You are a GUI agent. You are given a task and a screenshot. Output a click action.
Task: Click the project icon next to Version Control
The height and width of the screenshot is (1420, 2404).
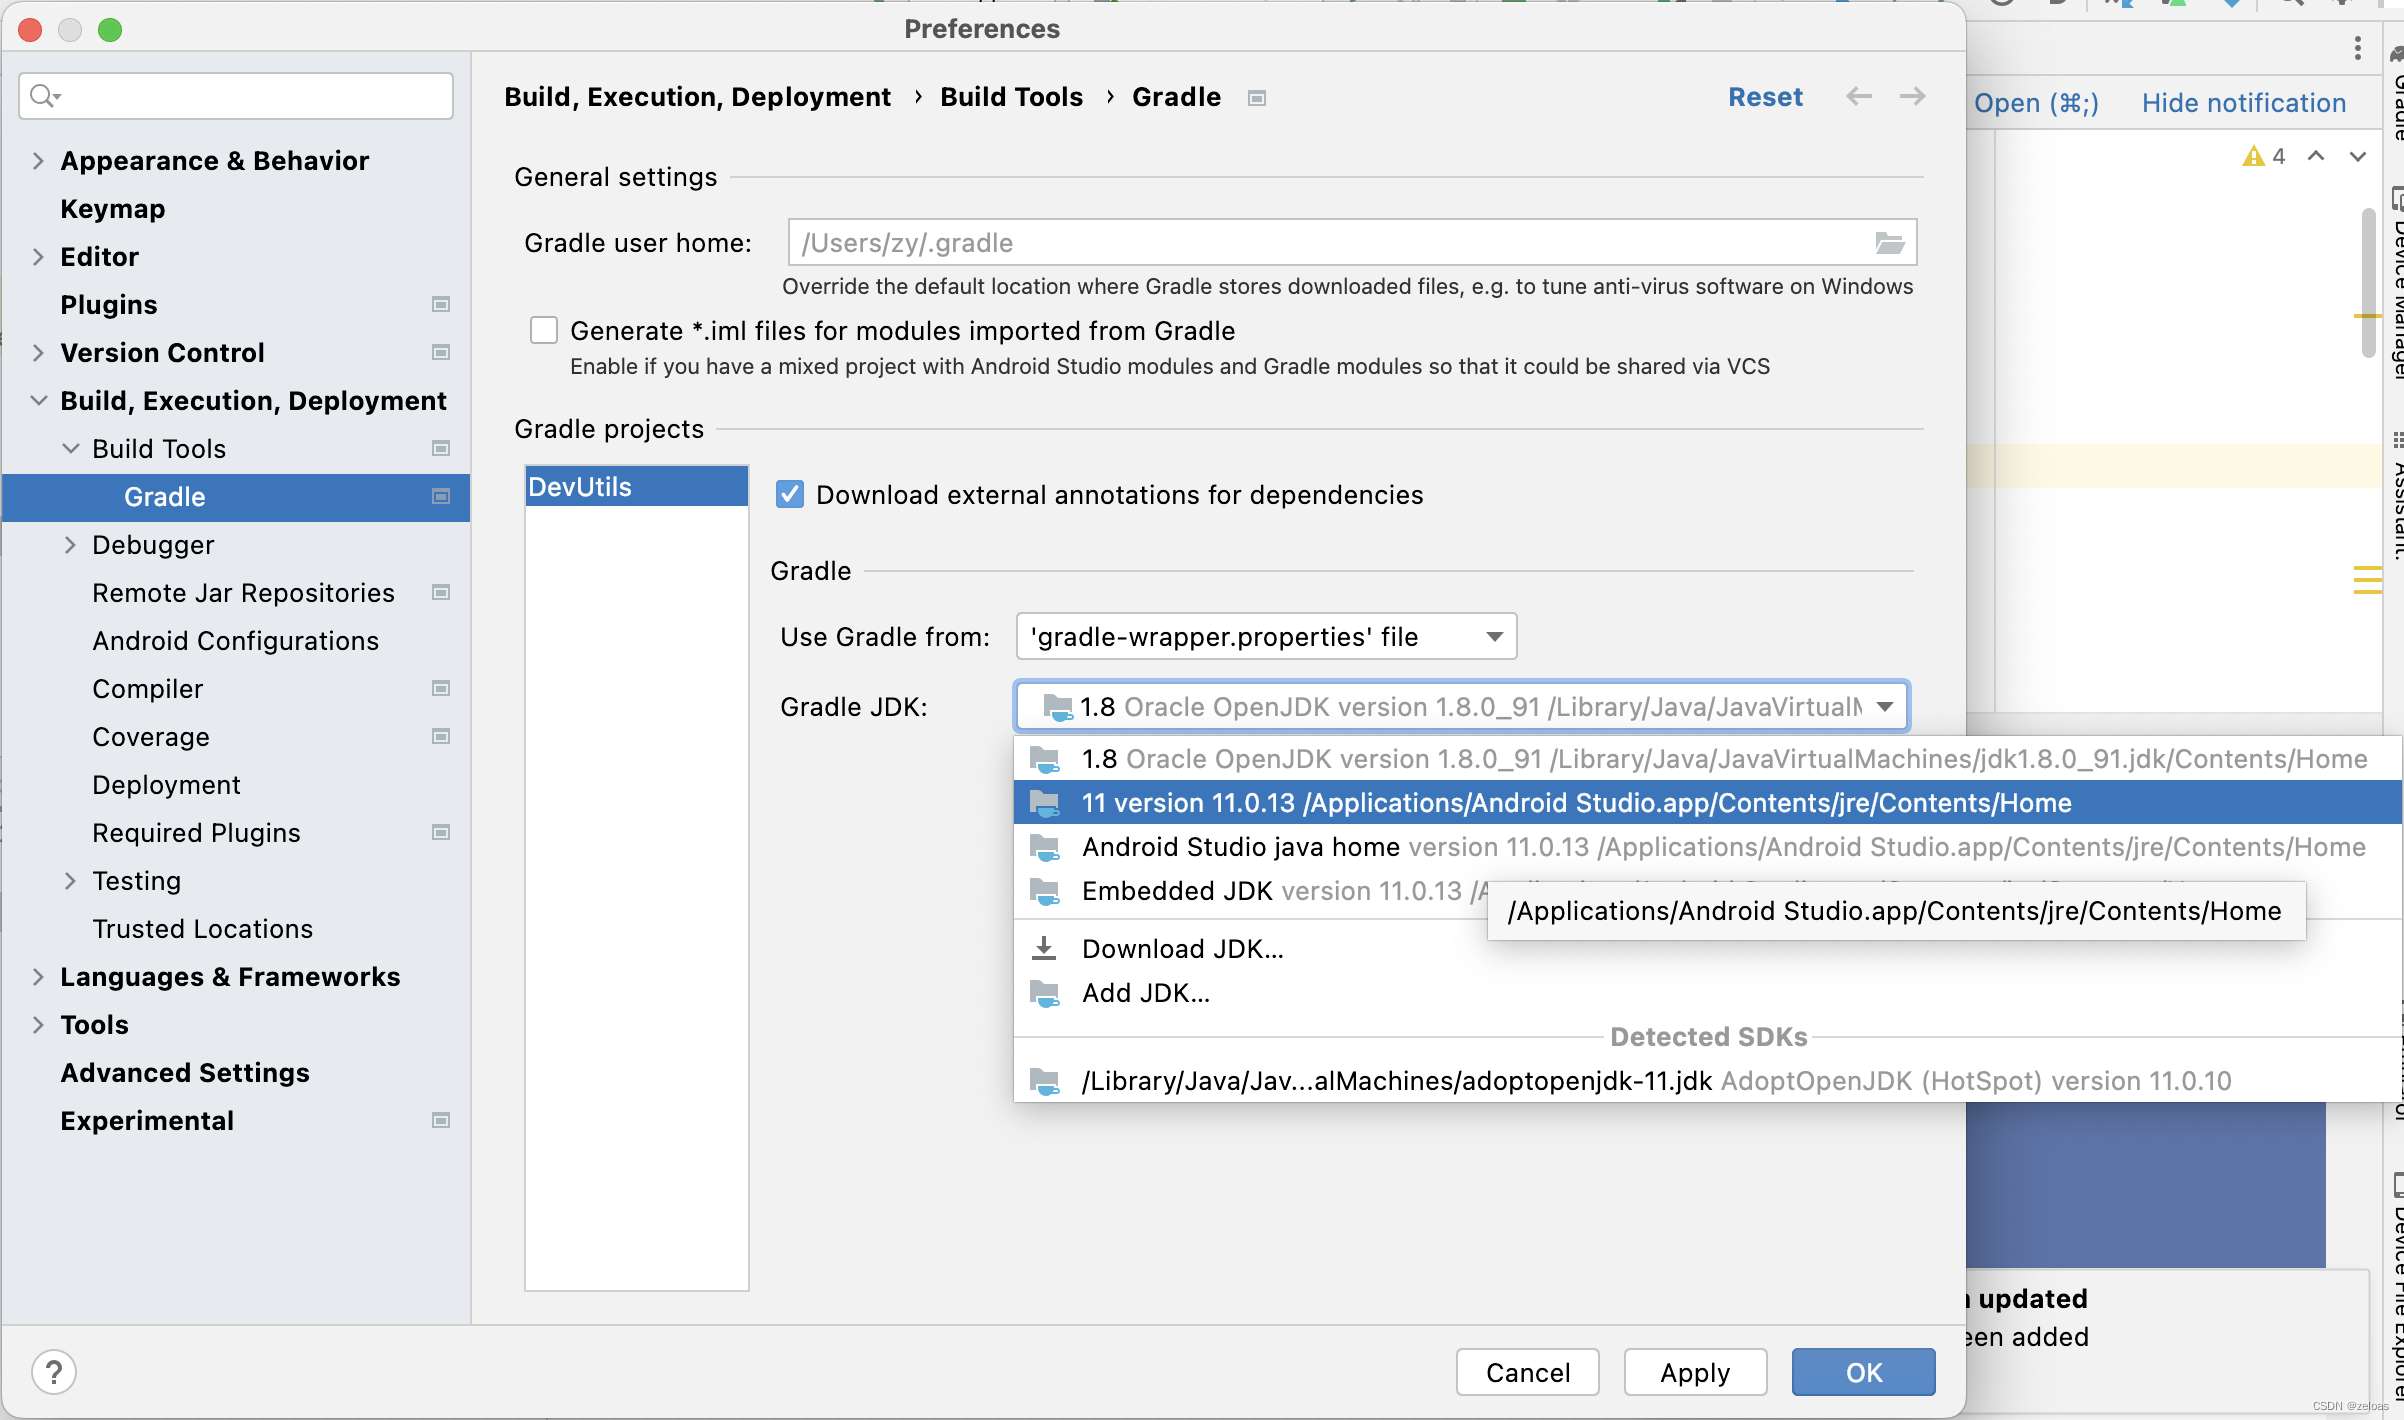pos(440,352)
